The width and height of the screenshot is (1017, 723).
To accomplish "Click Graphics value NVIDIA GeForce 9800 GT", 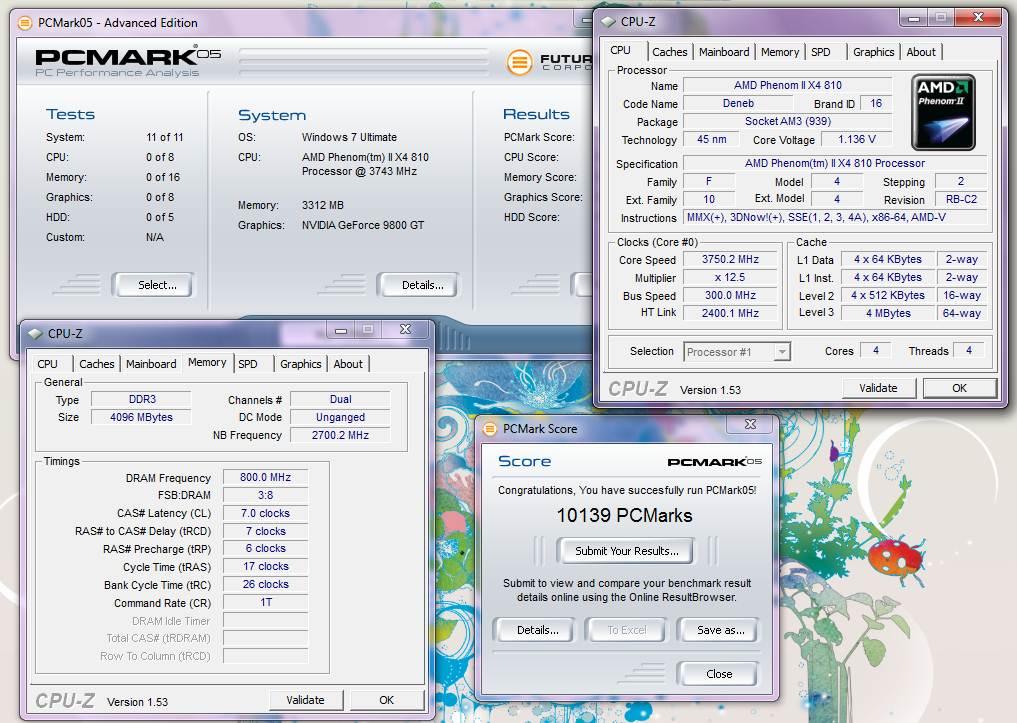I will [363, 225].
